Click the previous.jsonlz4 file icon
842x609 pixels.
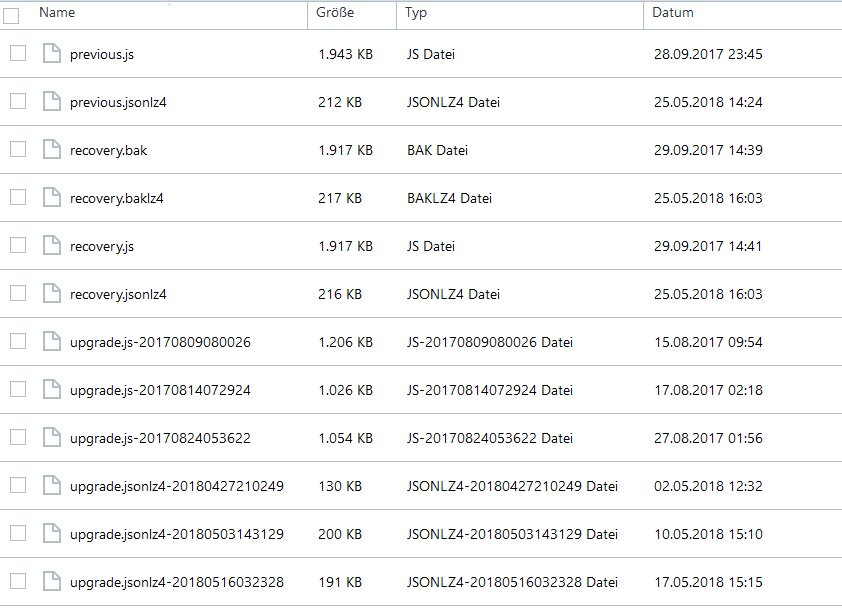pos(52,102)
